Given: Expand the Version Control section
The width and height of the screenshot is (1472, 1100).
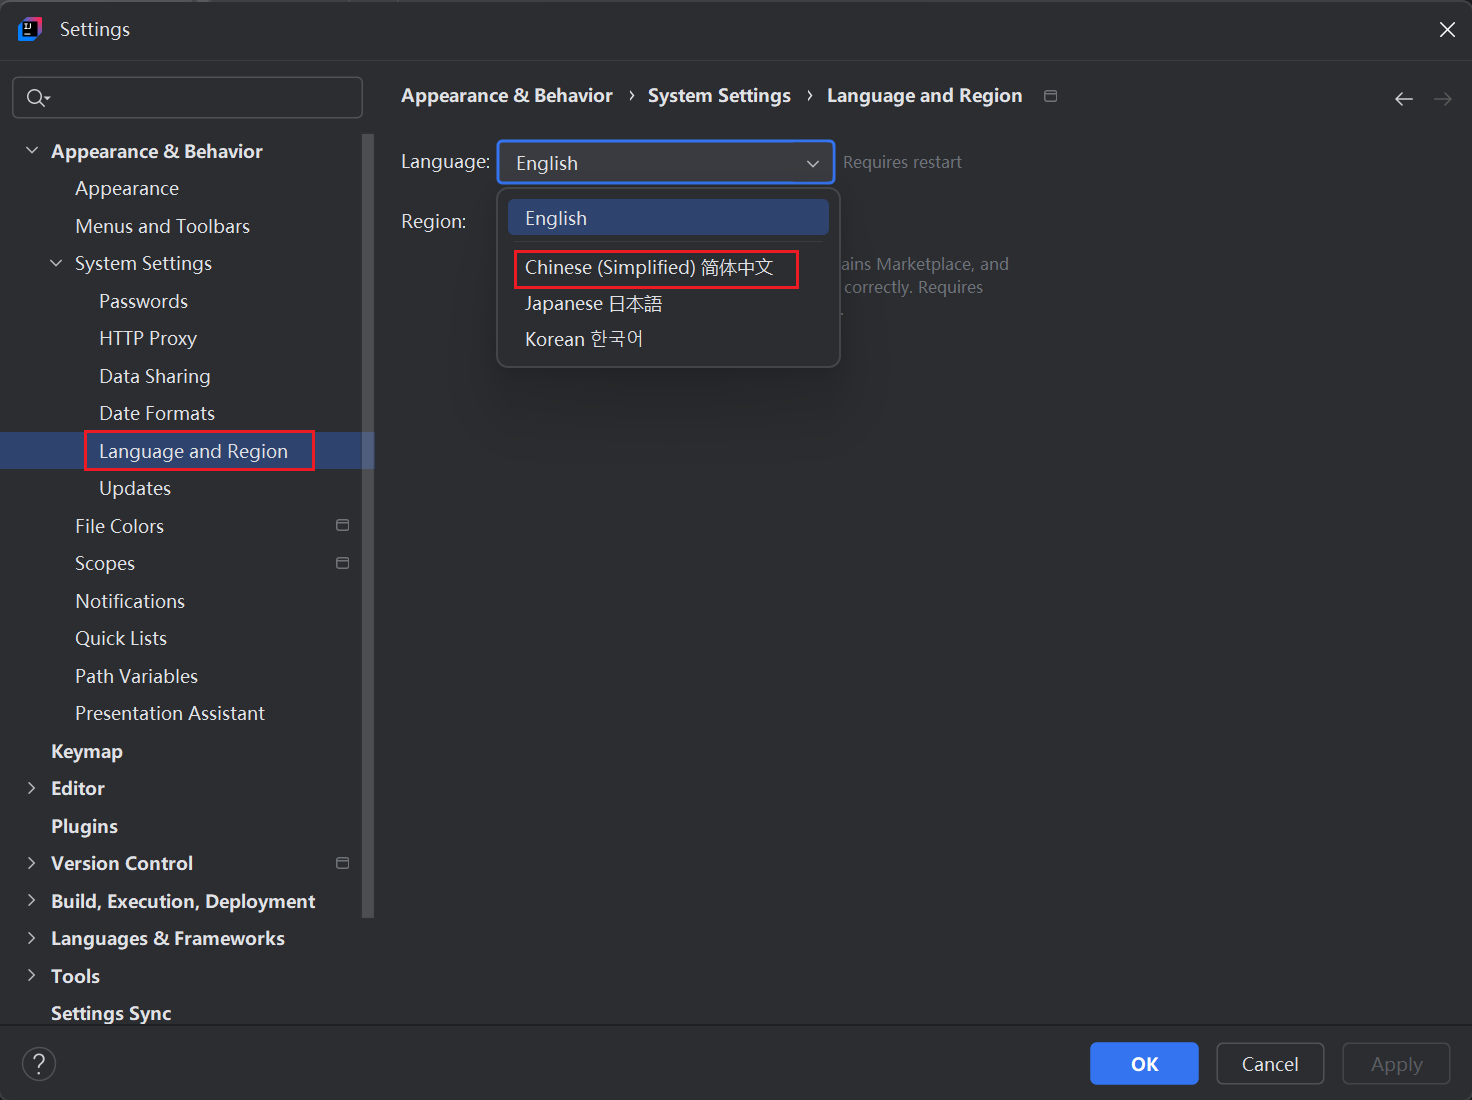Looking at the screenshot, I should pyautogui.click(x=32, y=863).
